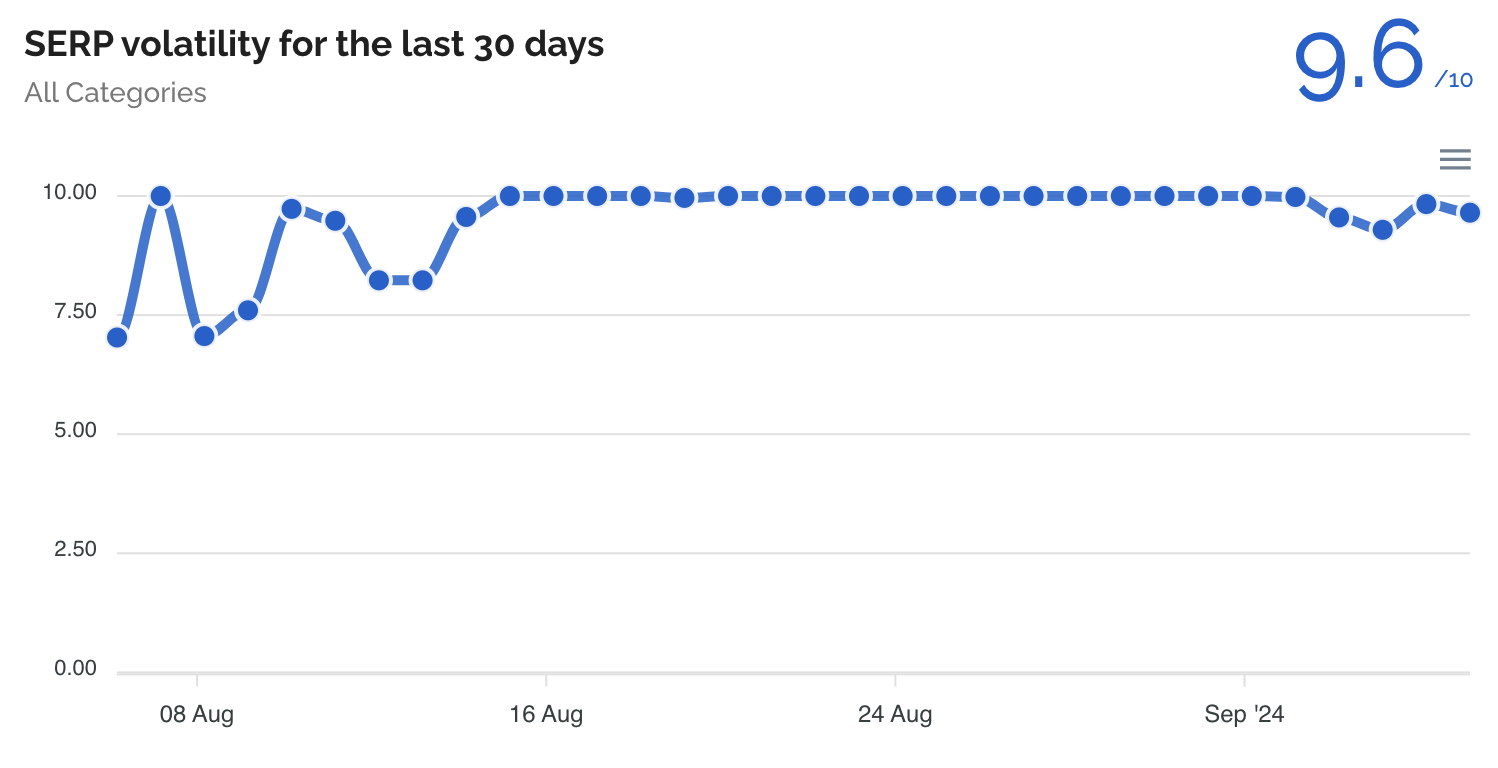The width and height of the screenshot is (1498, 768).
Task: Click the 10.00 y-axis label
Action: 69,193
